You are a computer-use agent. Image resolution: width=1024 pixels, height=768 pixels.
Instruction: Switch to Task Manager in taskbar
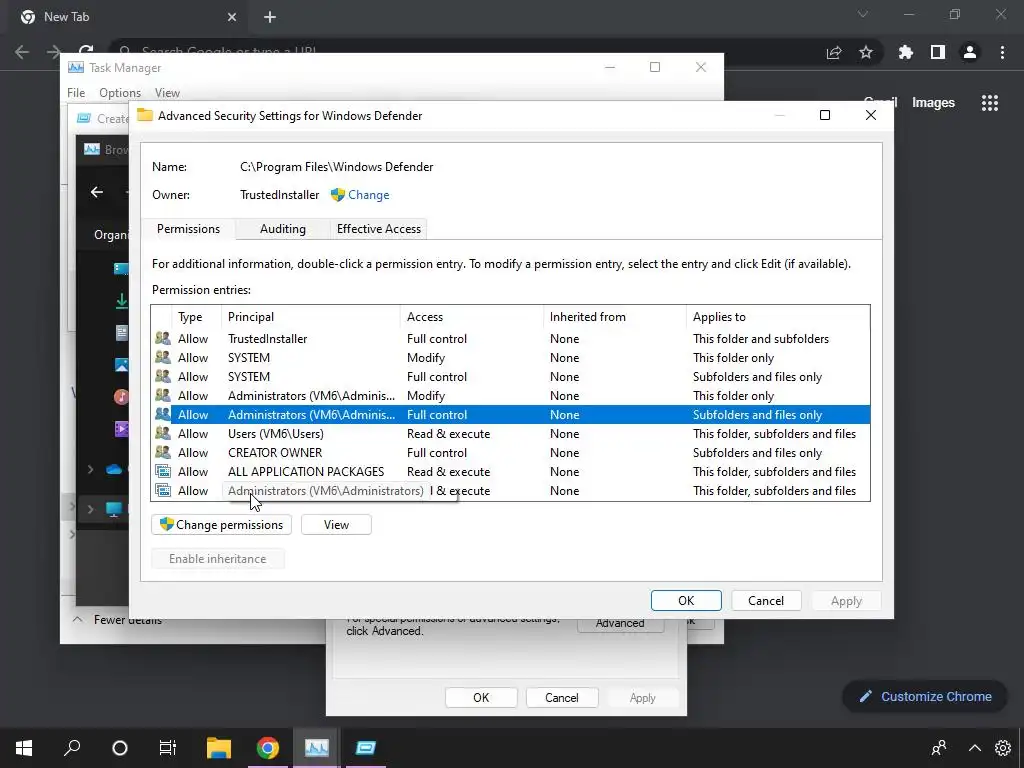(x=317, y=748)
